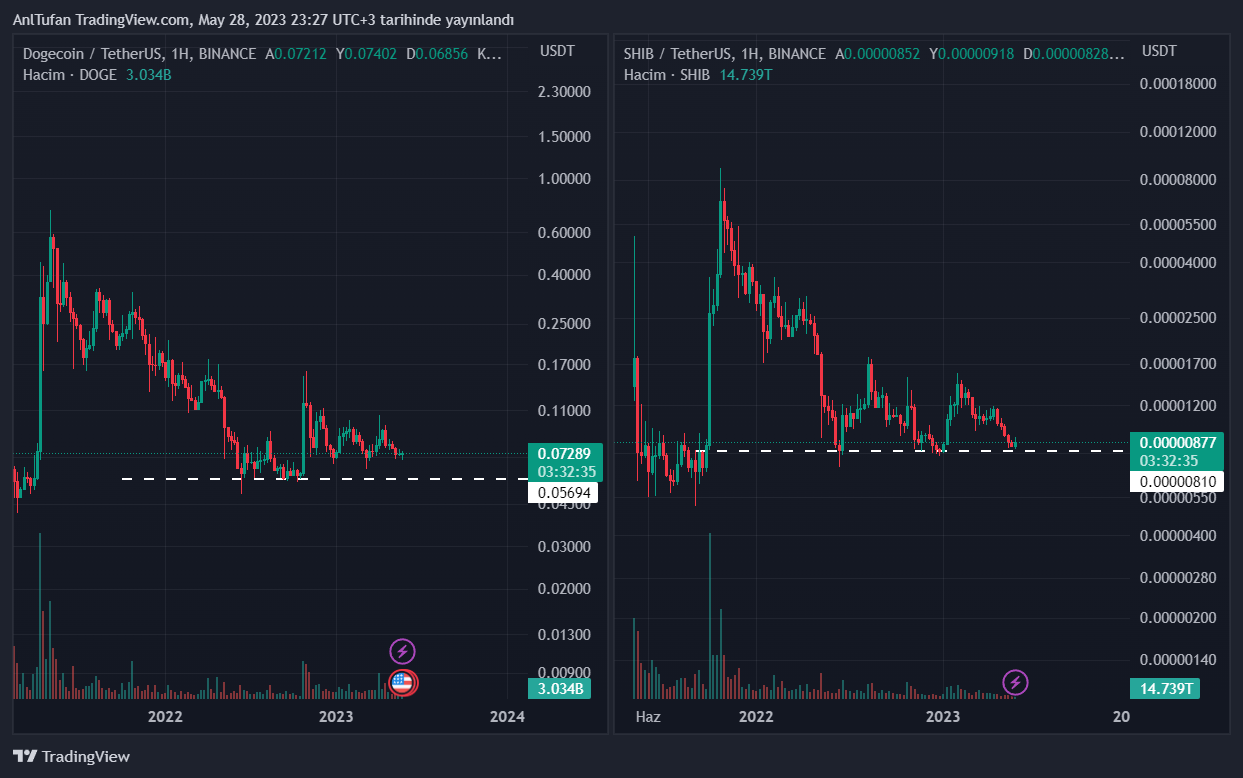Click the 2022 label on the Dogecoin time axis
Image resolution: width=1243 pixels, height=778 pixels.
(x=165, y=716)
